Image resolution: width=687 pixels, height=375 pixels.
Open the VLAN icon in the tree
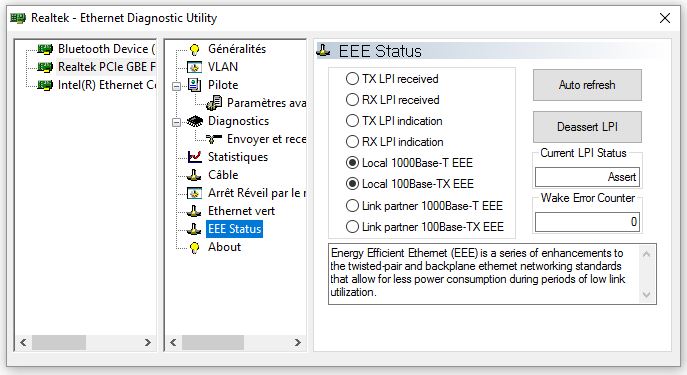coord(194,67)
